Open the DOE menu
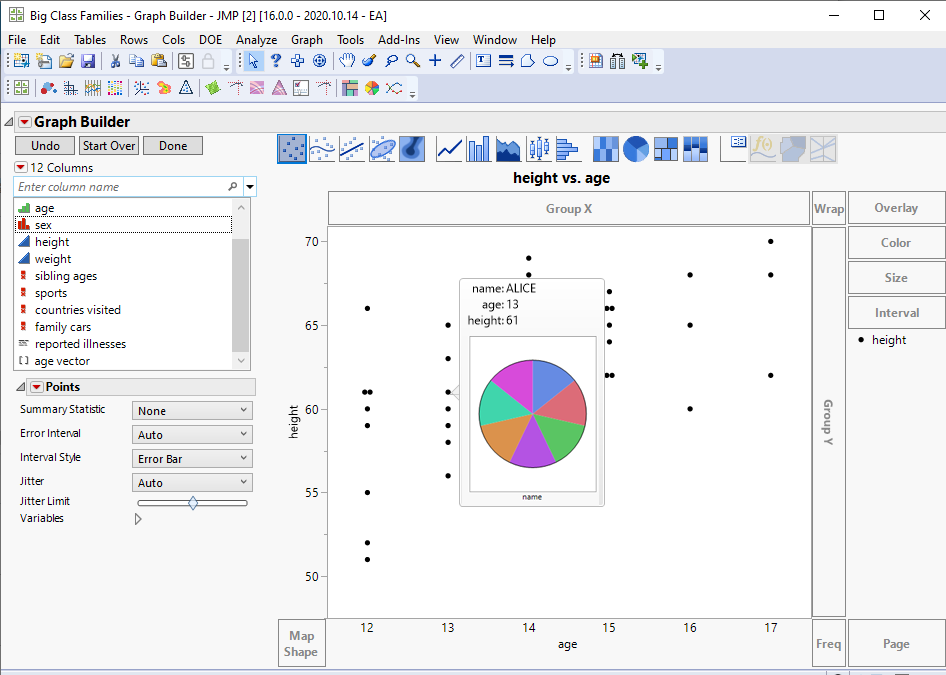The image size is (946, 675). point(211,40)
